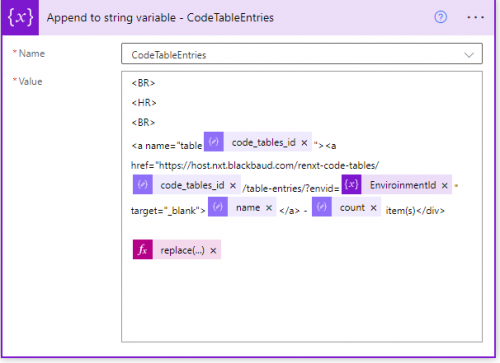Click the '<HR>' line in Value
Image resolution: width=500 pixels, height=363 pixels.
point(144,103)
